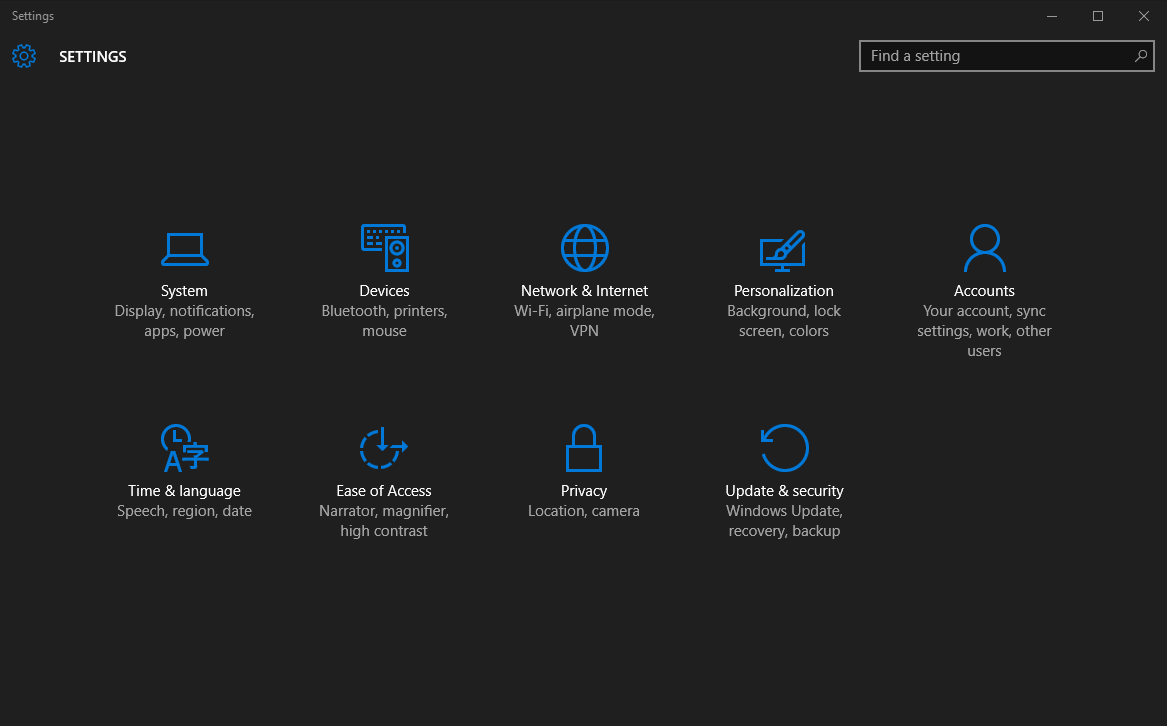Click inside the Find a setting field

(x=1006, y=56)
